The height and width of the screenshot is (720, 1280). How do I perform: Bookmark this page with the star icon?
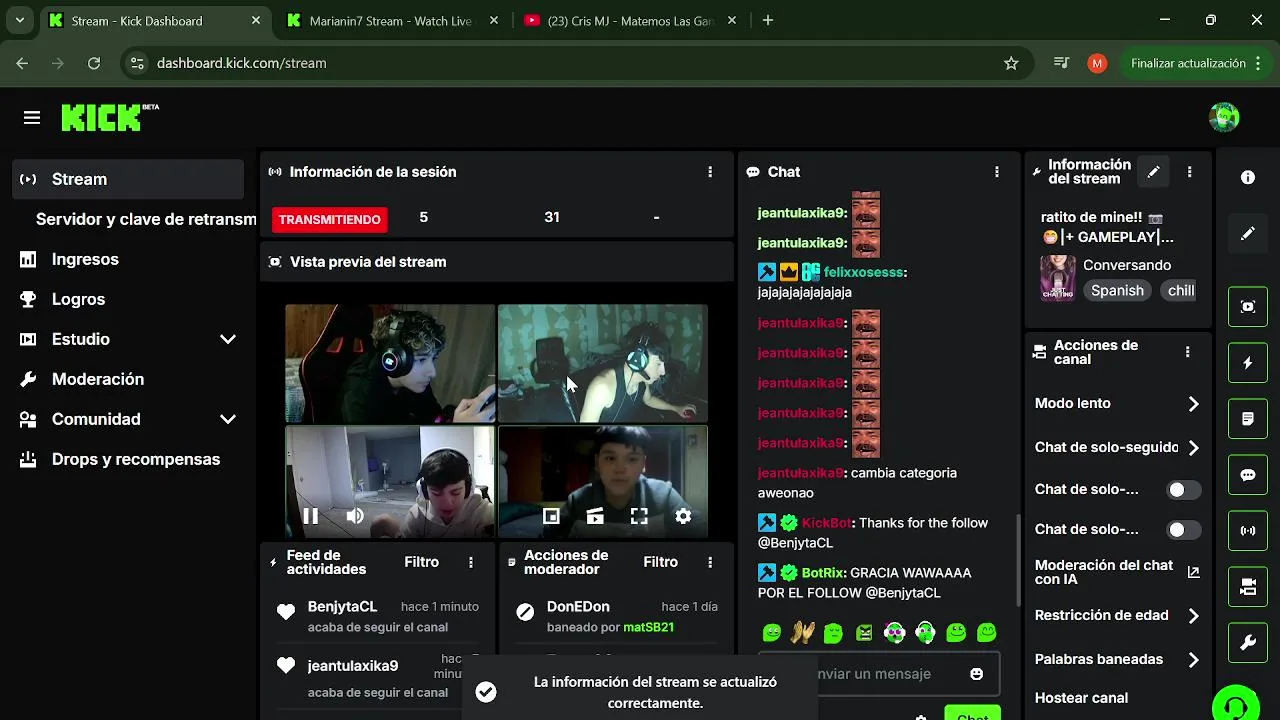coord(1011,63)
